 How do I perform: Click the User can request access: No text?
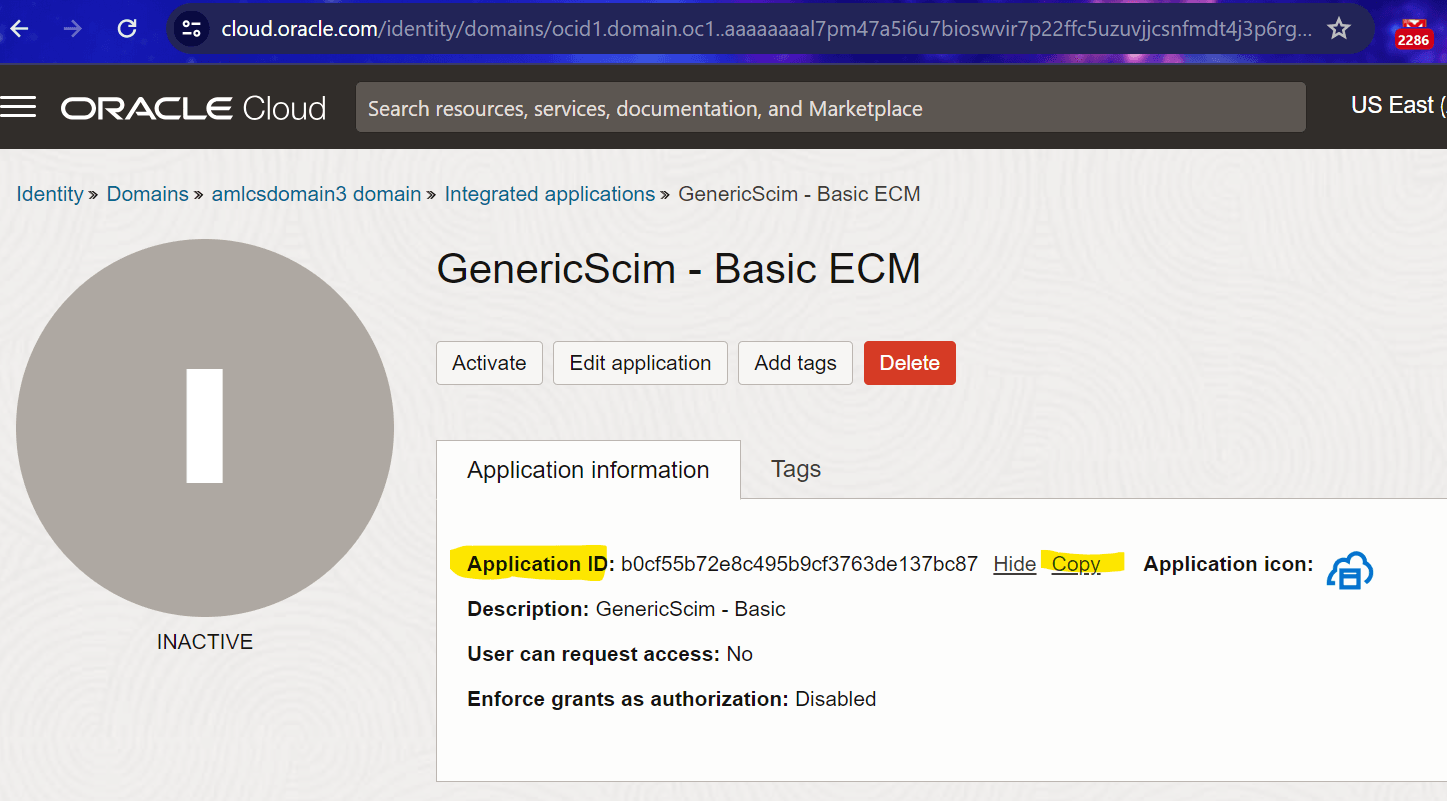(x=610, y=654)
